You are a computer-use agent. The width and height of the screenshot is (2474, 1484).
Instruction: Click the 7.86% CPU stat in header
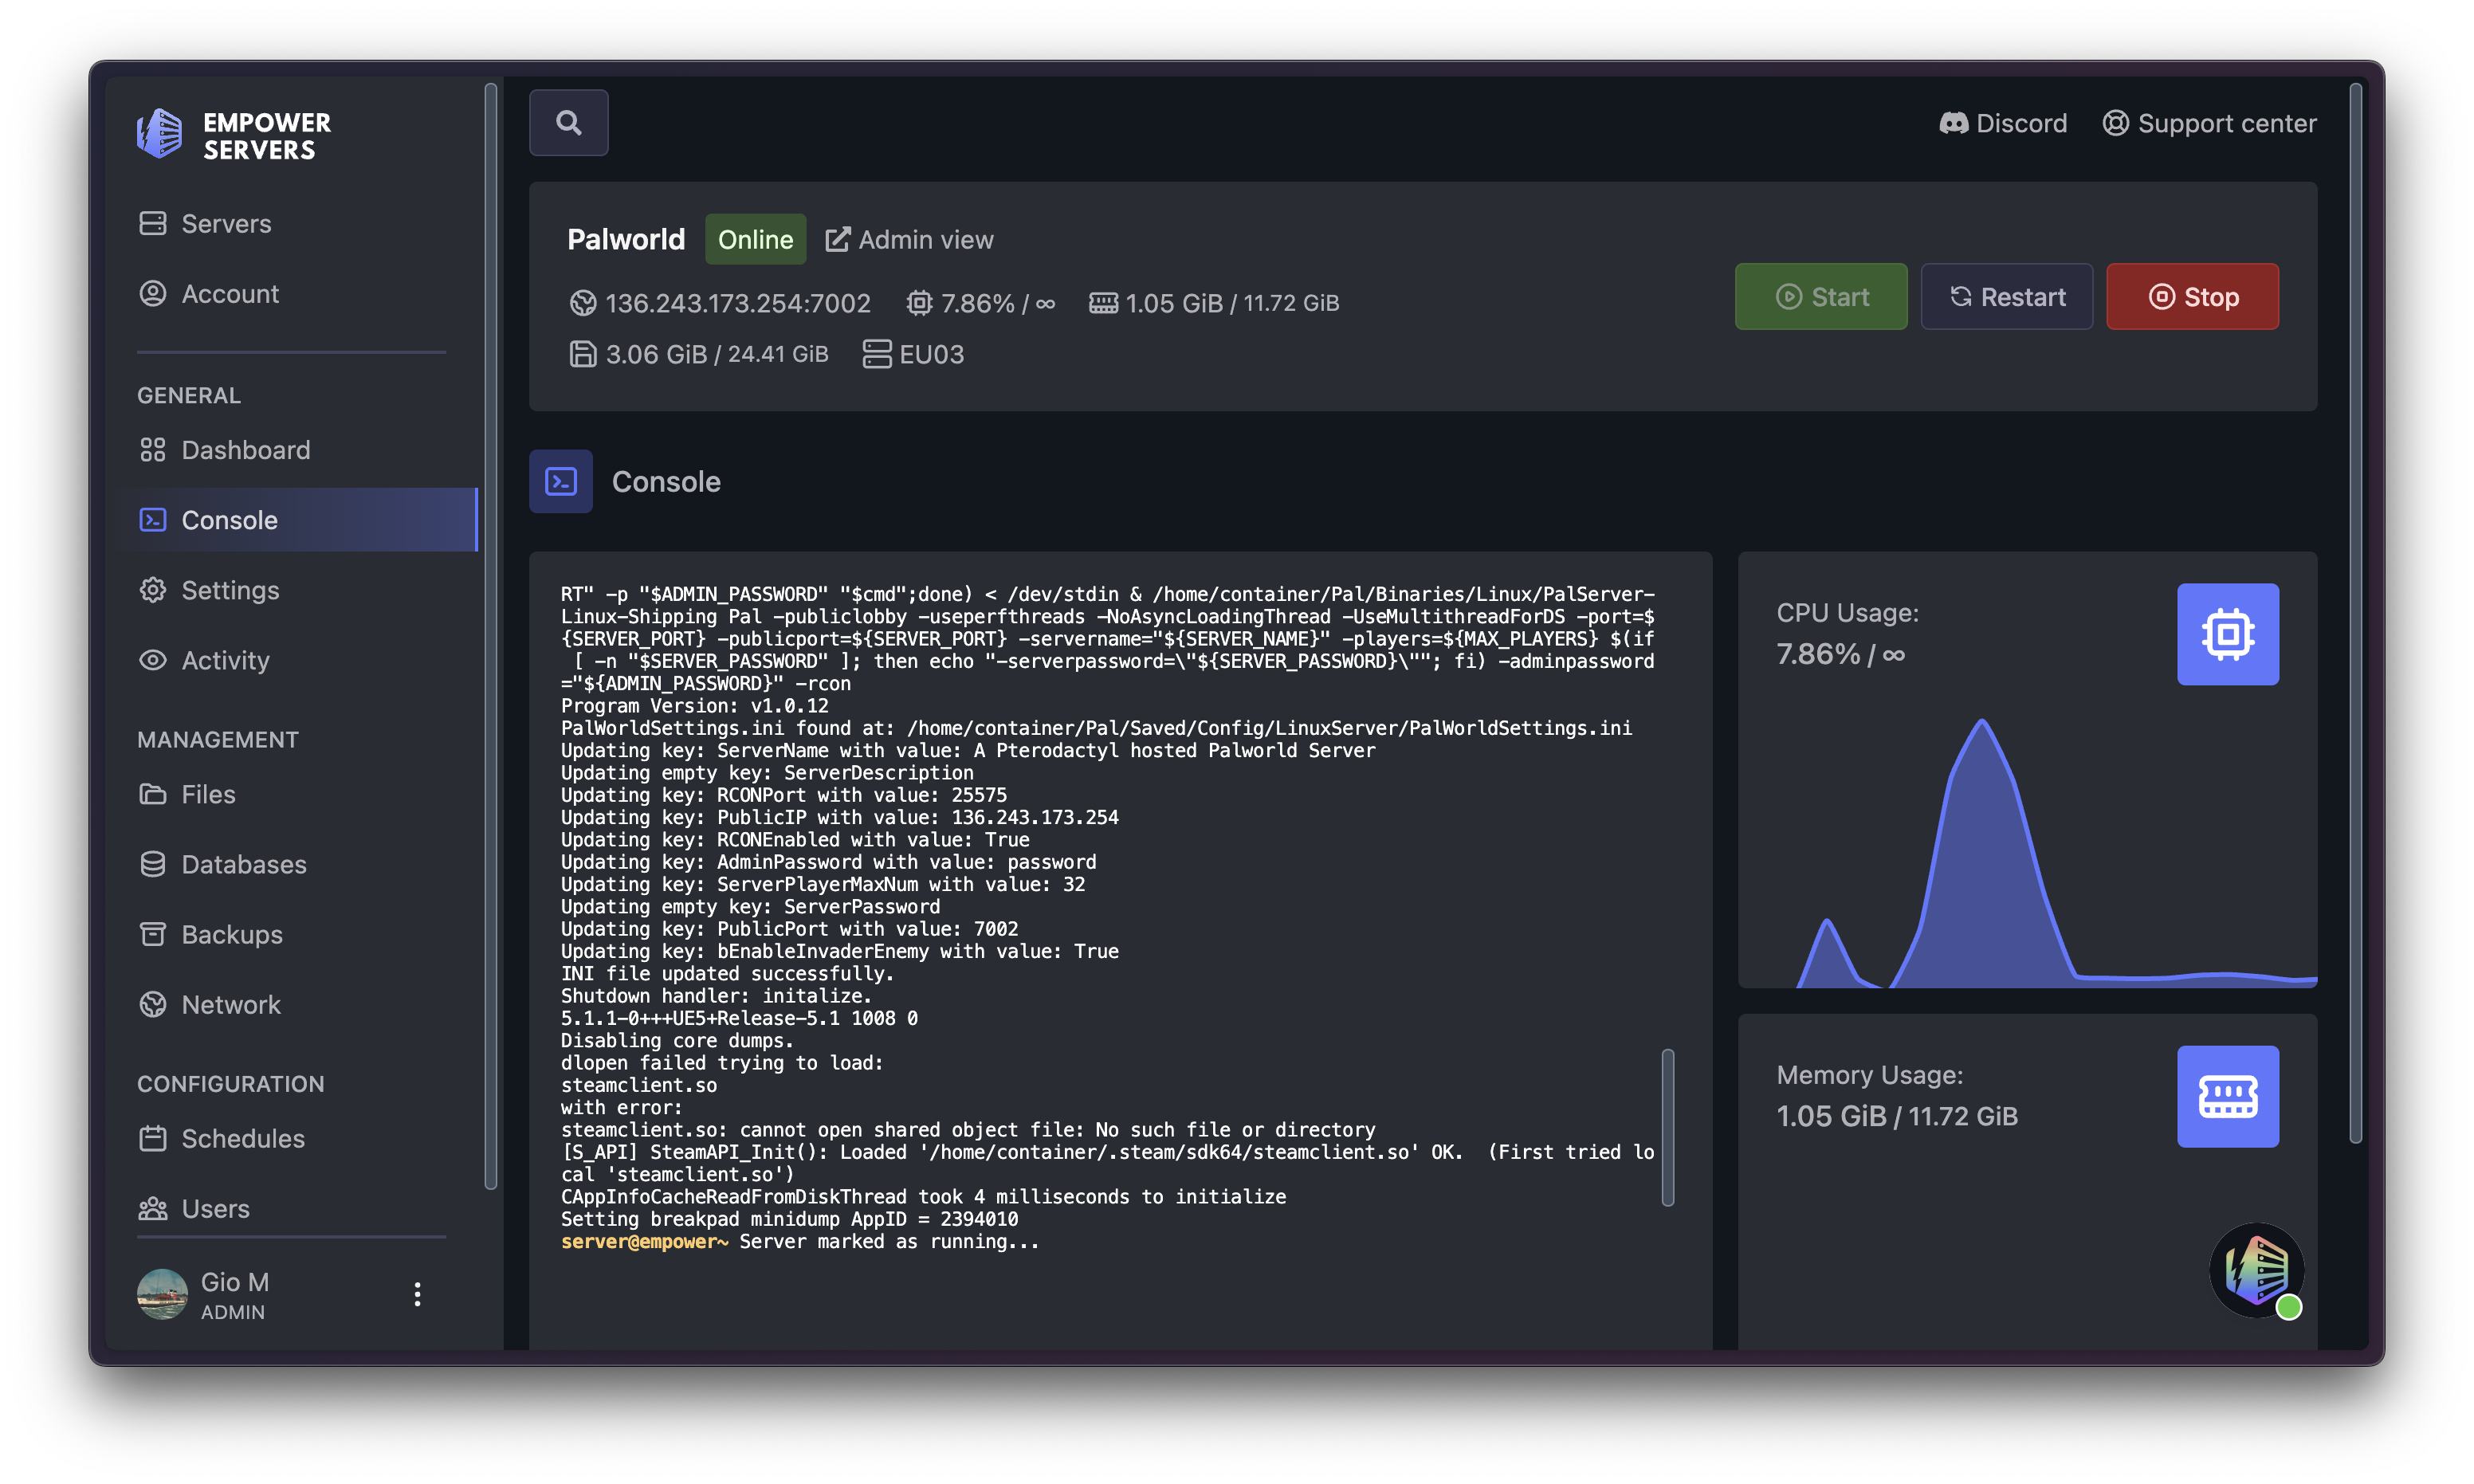coord(980,303)
